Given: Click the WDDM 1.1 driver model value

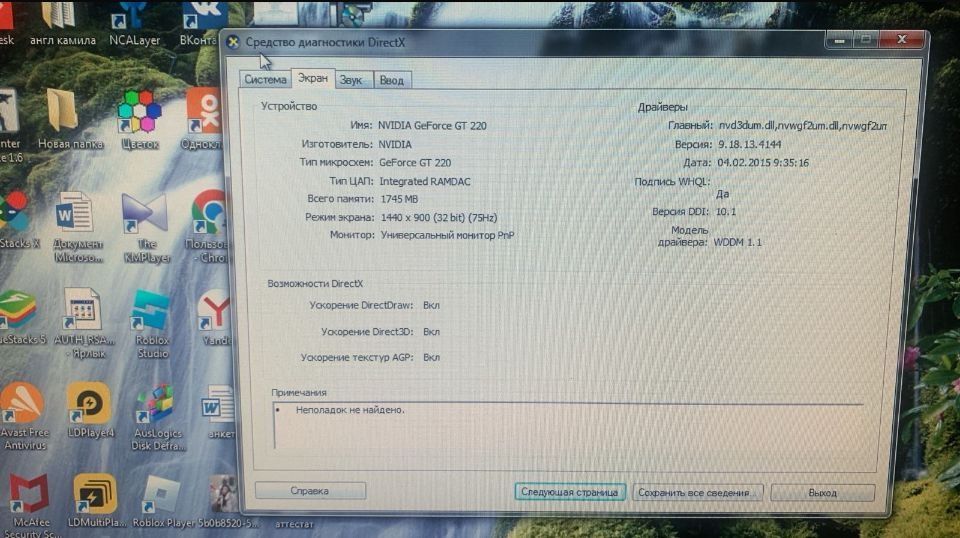Looking at the screenshot, I should click(738, 242).
